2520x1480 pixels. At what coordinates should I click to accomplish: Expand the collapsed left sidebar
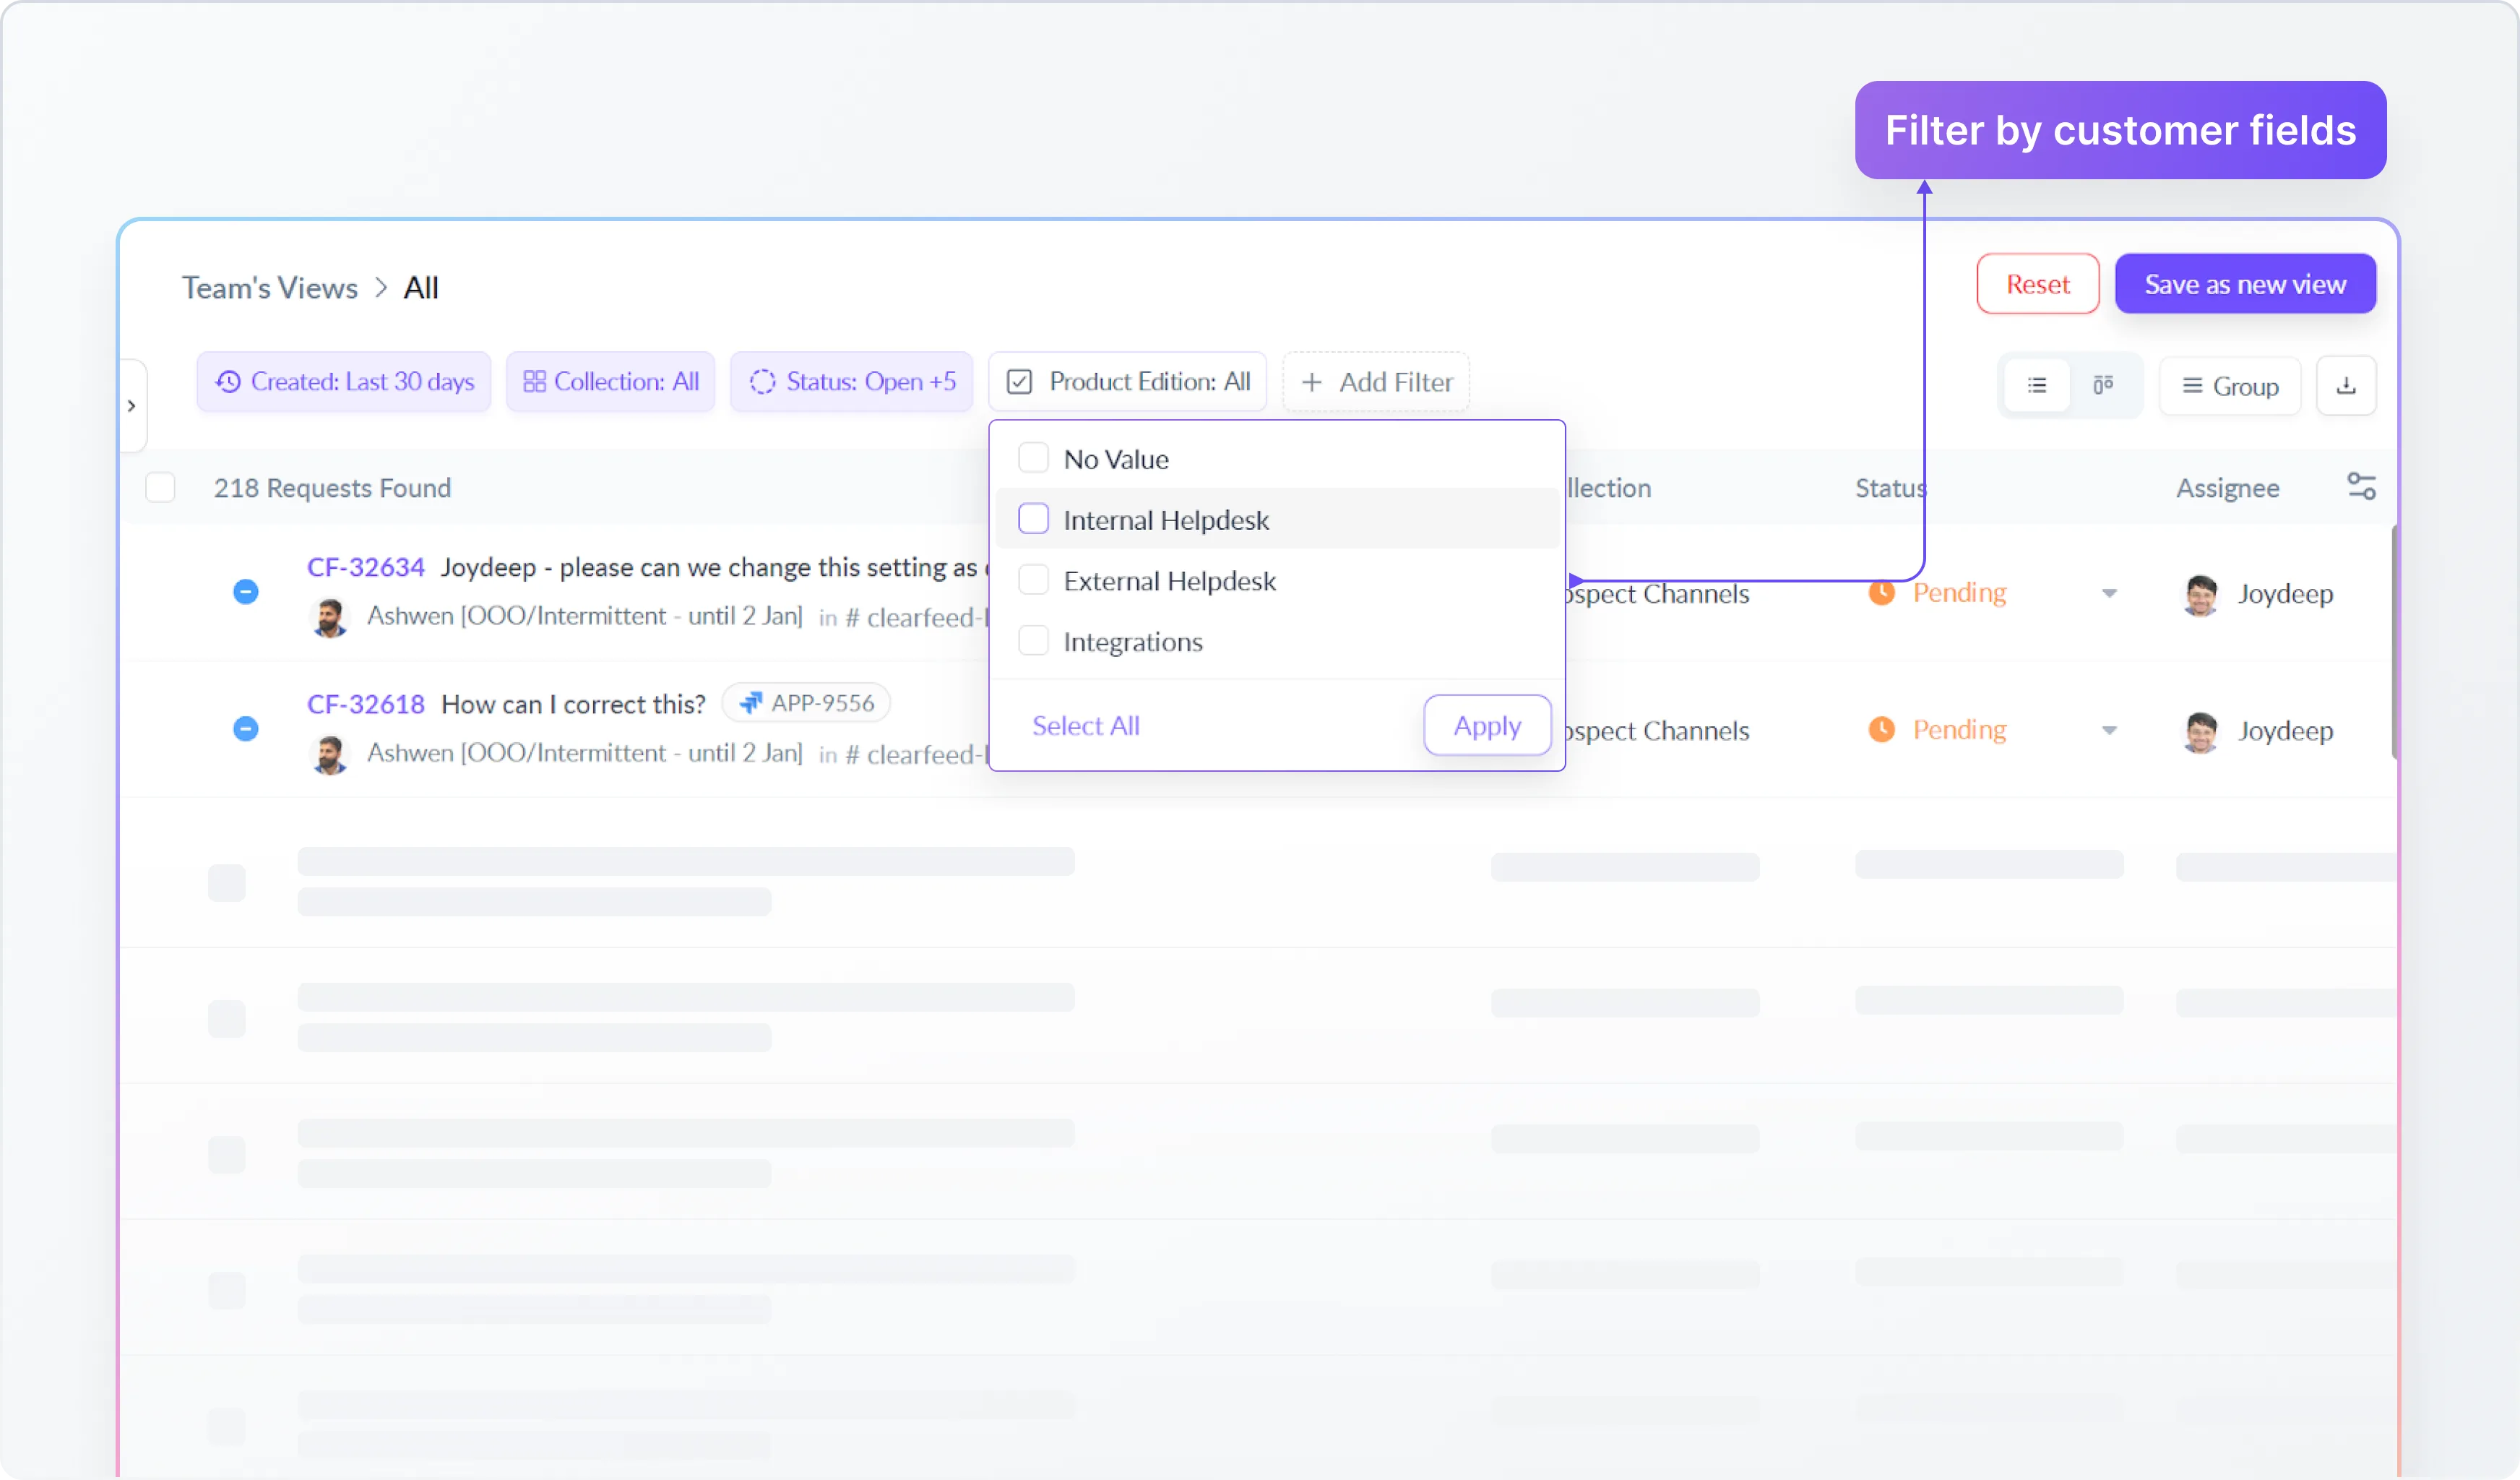(x=132, y=405)
